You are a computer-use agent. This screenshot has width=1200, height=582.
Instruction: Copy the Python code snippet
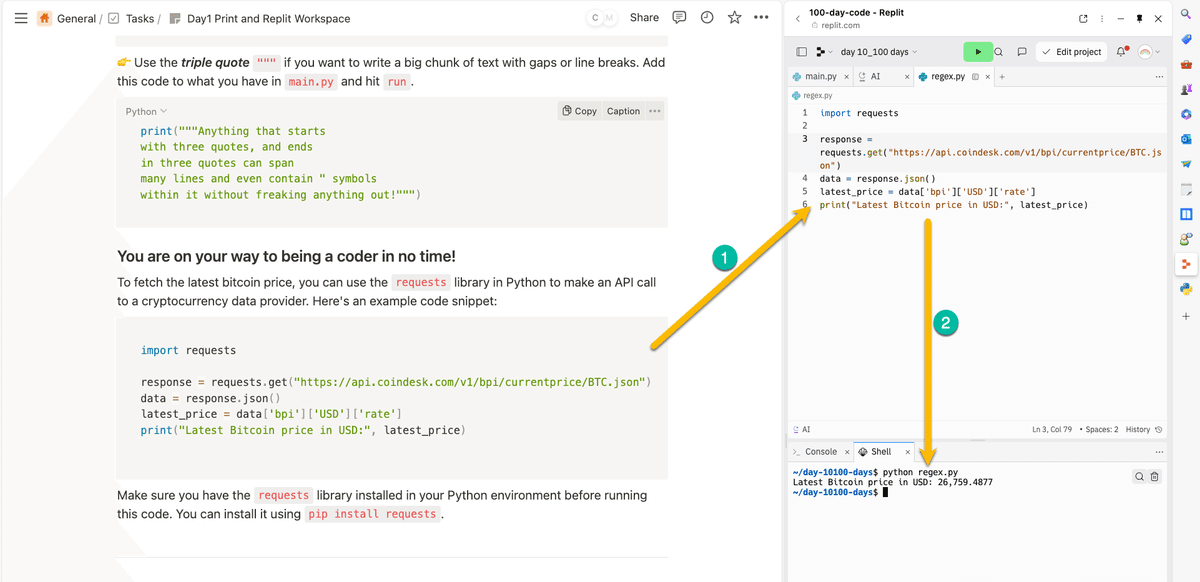coord(578,111)
